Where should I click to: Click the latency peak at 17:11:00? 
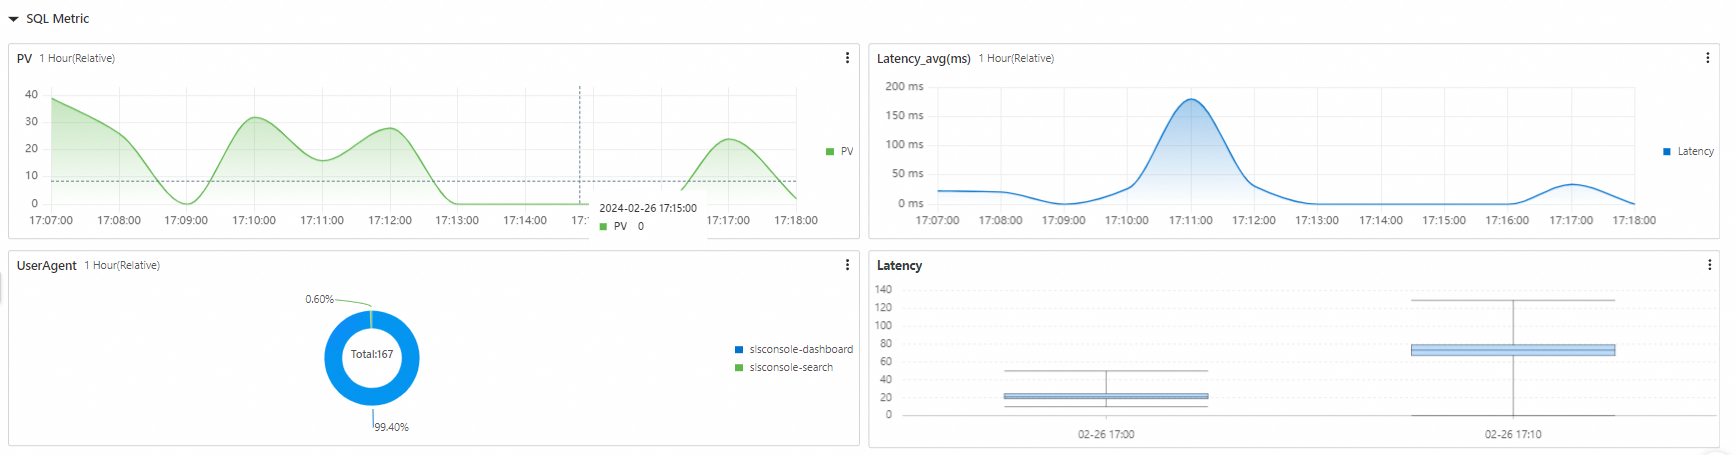coord(1191,99)
